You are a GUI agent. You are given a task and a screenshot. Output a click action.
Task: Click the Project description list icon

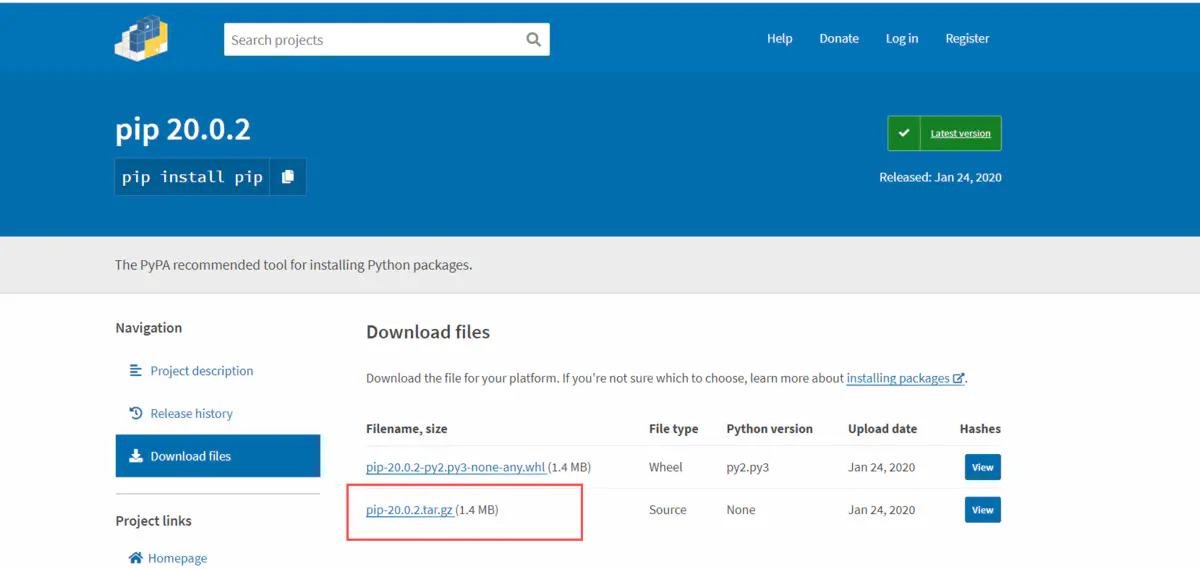click(136, 371)
